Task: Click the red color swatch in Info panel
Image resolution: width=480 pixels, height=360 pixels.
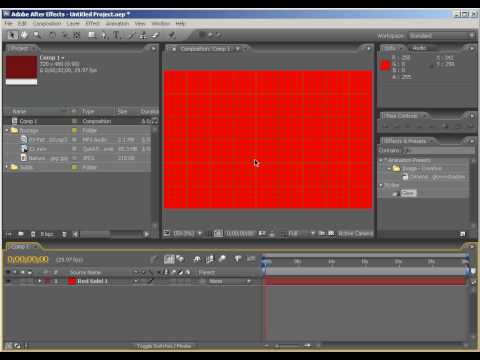Action: (385, 65)
